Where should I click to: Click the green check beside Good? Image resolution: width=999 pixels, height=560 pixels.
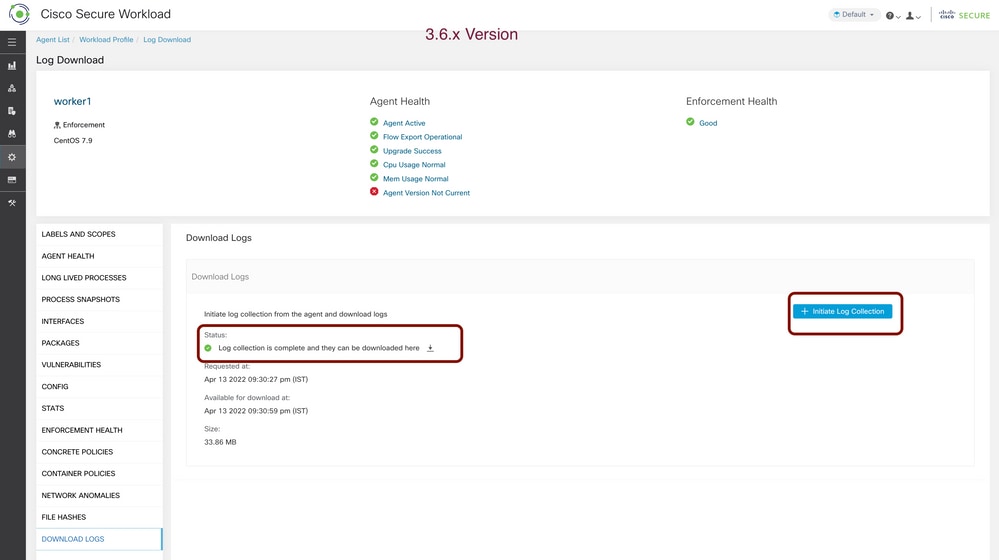pyautogui.click(x=690, y=122)
